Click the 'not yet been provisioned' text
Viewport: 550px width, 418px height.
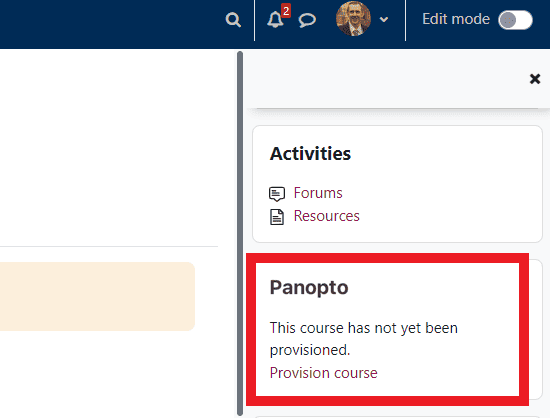(x=364, y=339)
